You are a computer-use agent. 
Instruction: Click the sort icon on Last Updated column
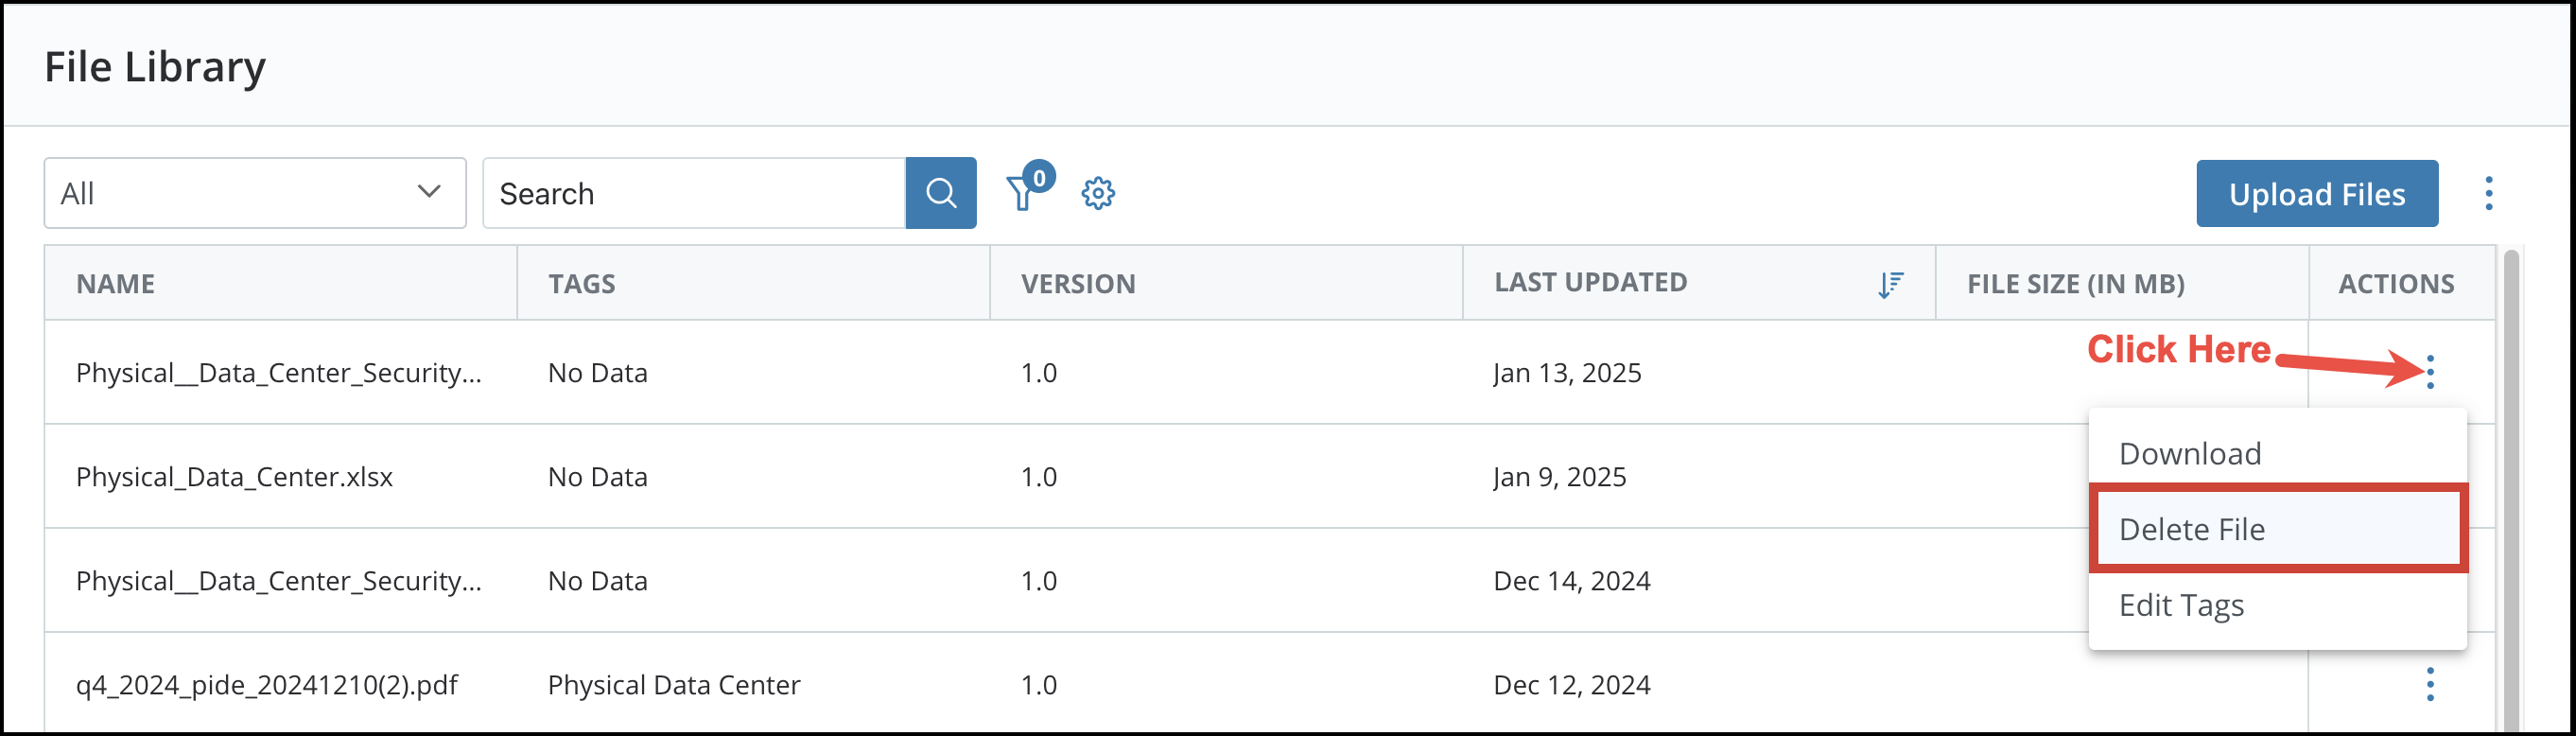click(1890, 284)
